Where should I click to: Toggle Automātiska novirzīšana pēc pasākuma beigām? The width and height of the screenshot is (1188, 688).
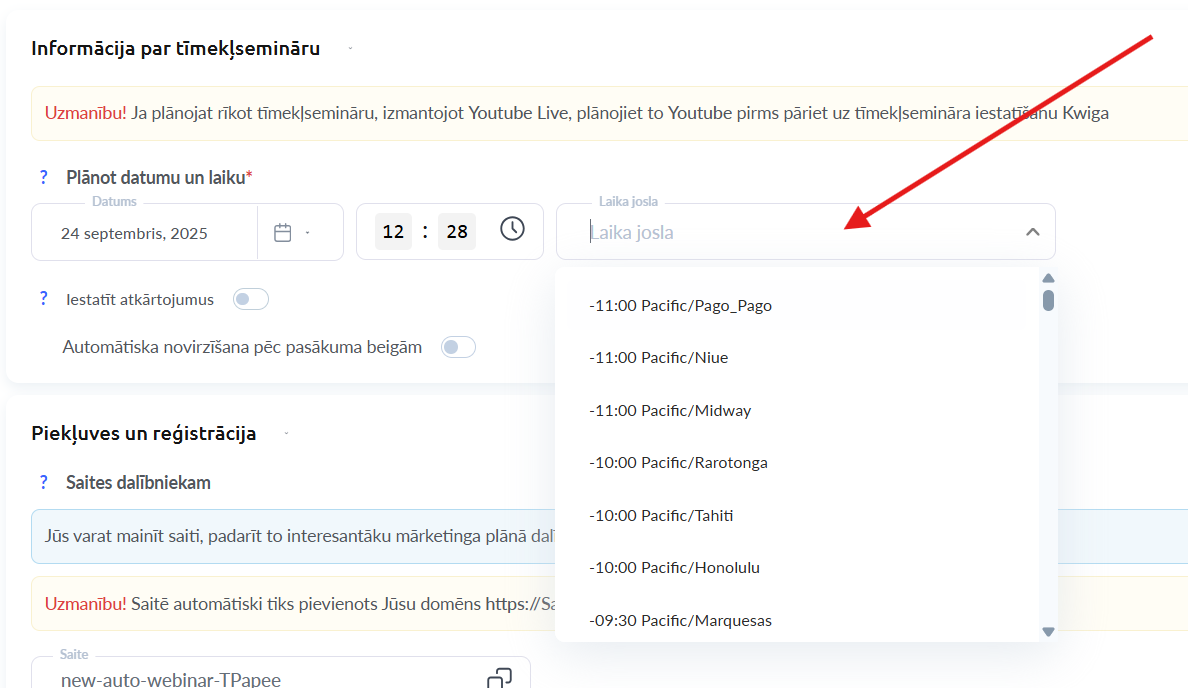click(x=458, y=347)
